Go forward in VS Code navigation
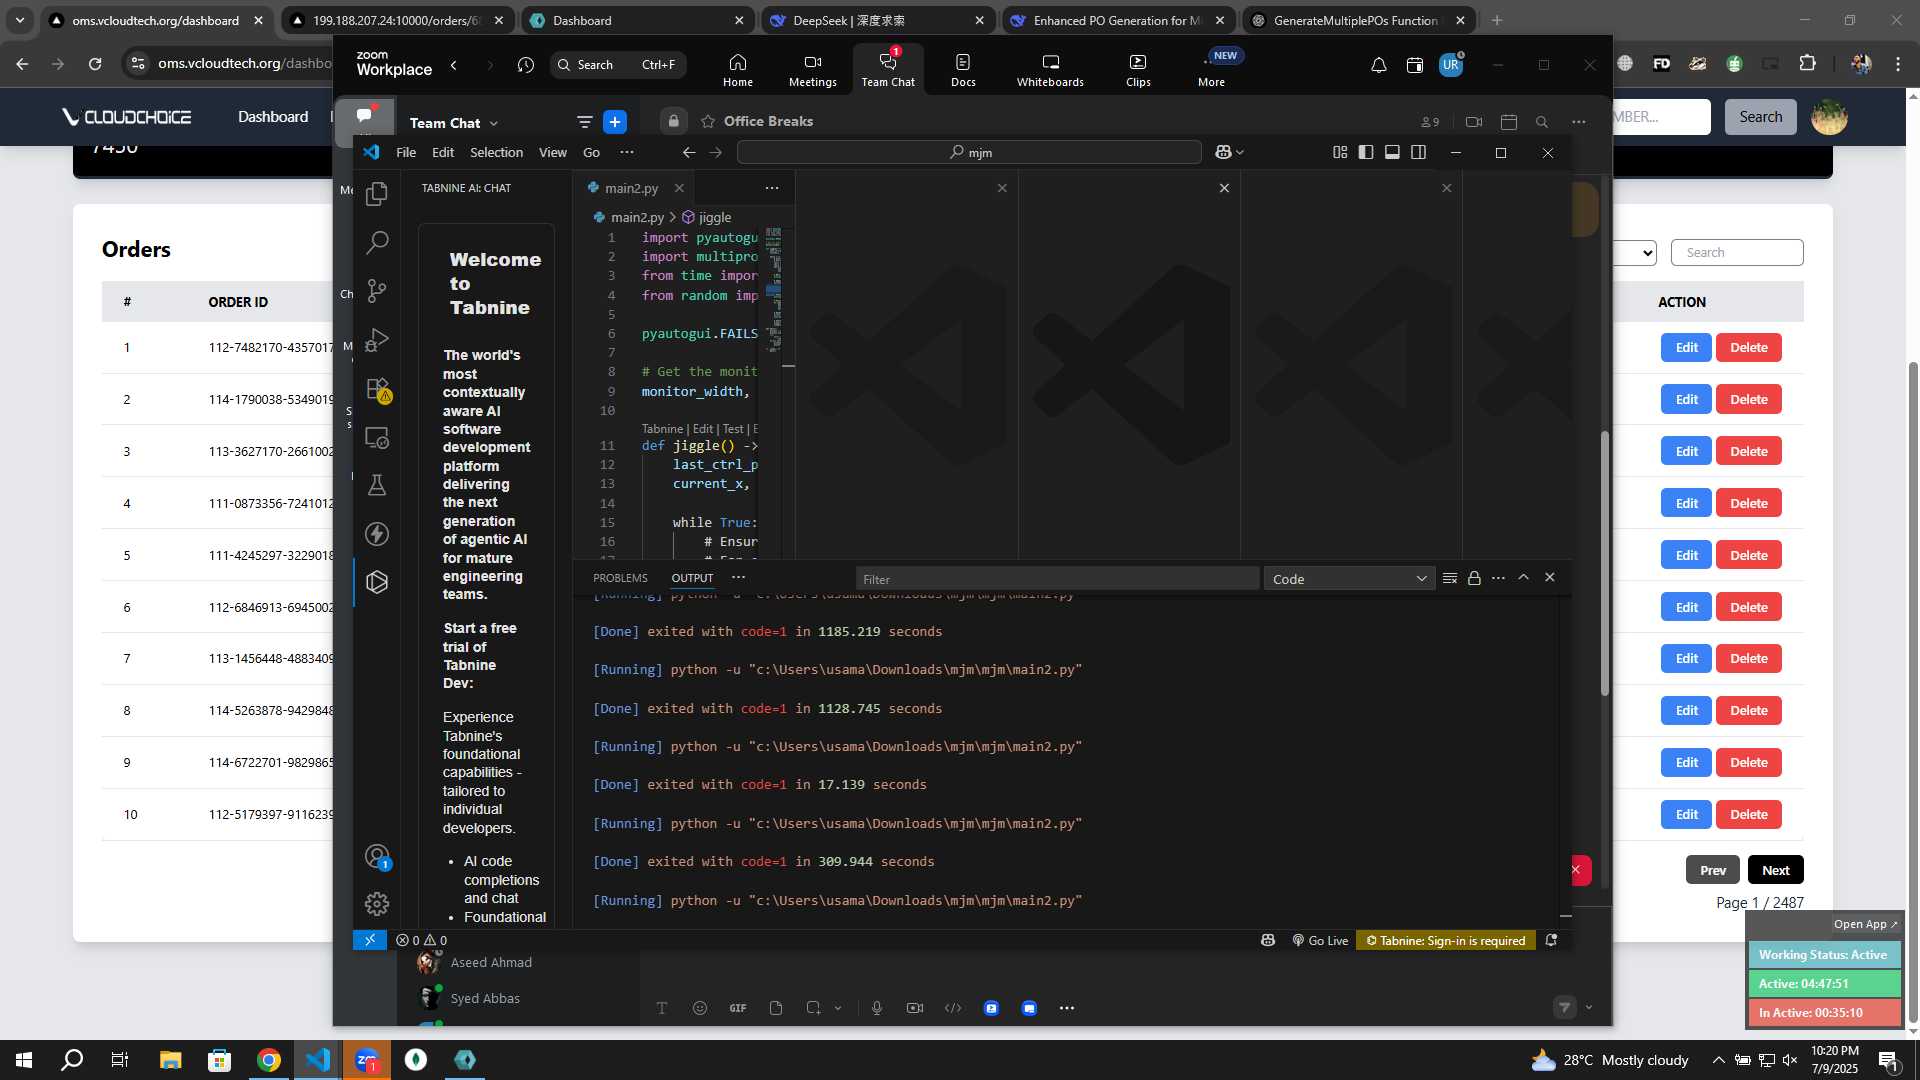 (x=716, y=152)
